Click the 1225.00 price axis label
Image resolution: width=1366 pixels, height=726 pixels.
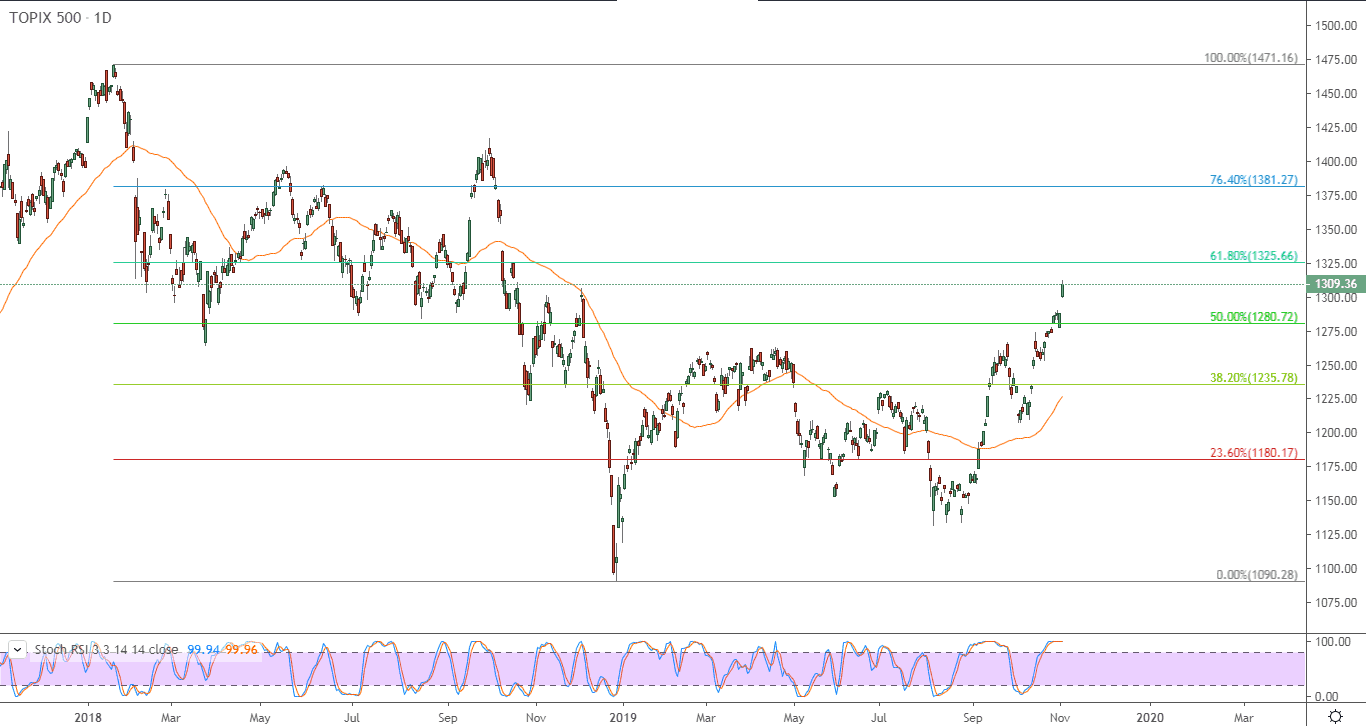1337,399
